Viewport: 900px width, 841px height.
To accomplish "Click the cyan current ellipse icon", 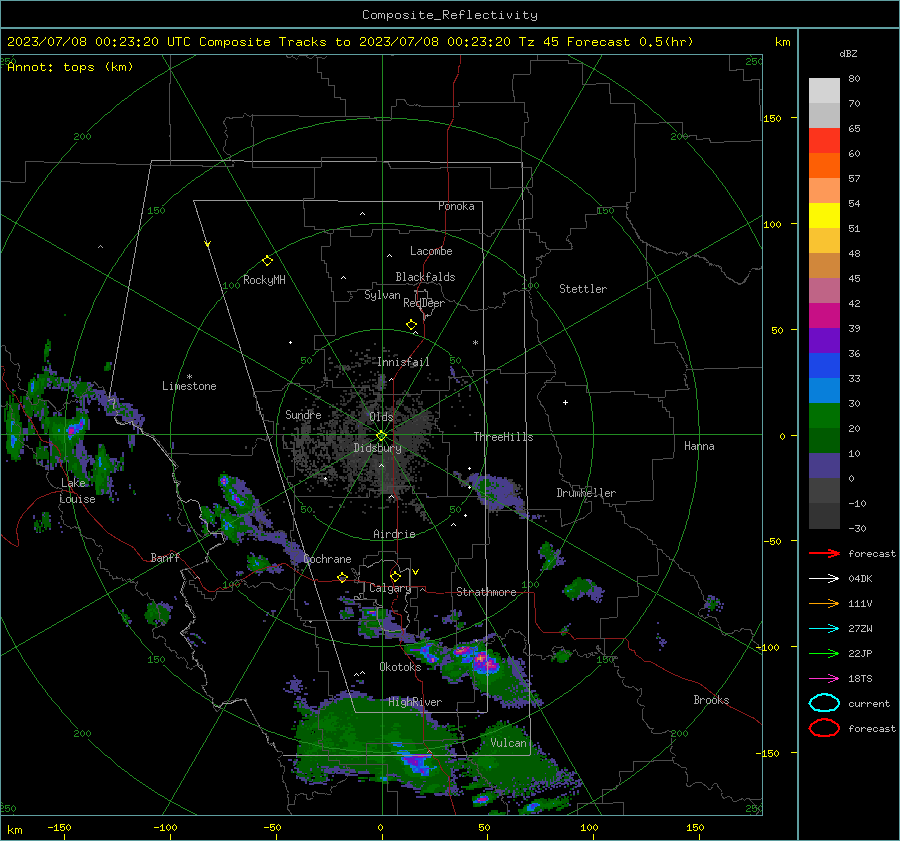I will 824,703.
